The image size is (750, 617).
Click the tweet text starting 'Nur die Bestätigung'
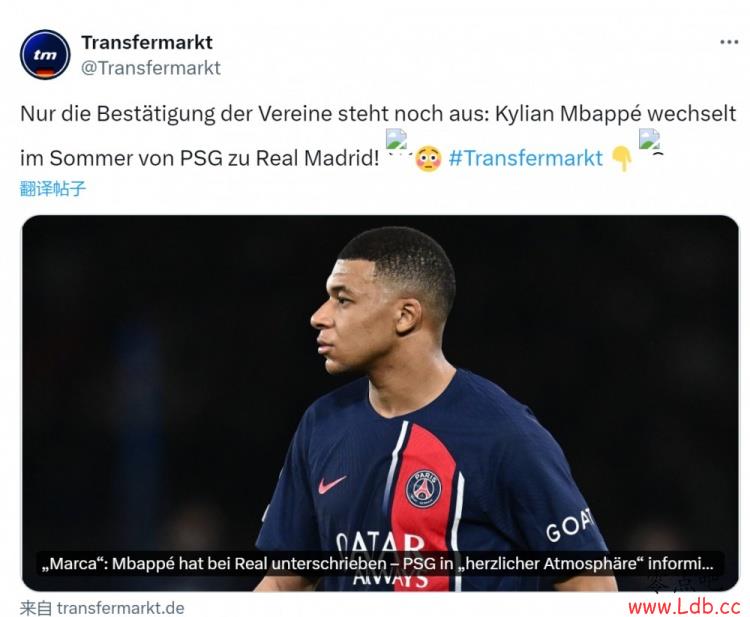pos(378,136)
